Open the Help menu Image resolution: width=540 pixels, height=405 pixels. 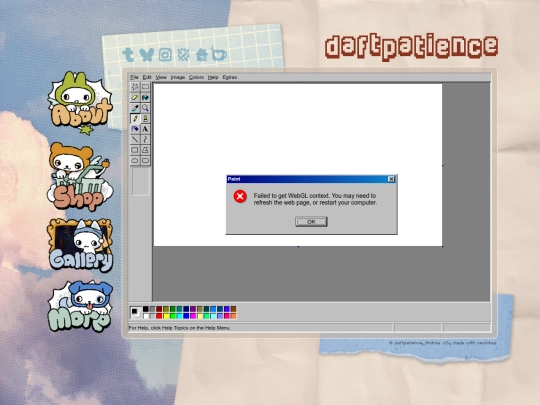[x=213, y=77]
